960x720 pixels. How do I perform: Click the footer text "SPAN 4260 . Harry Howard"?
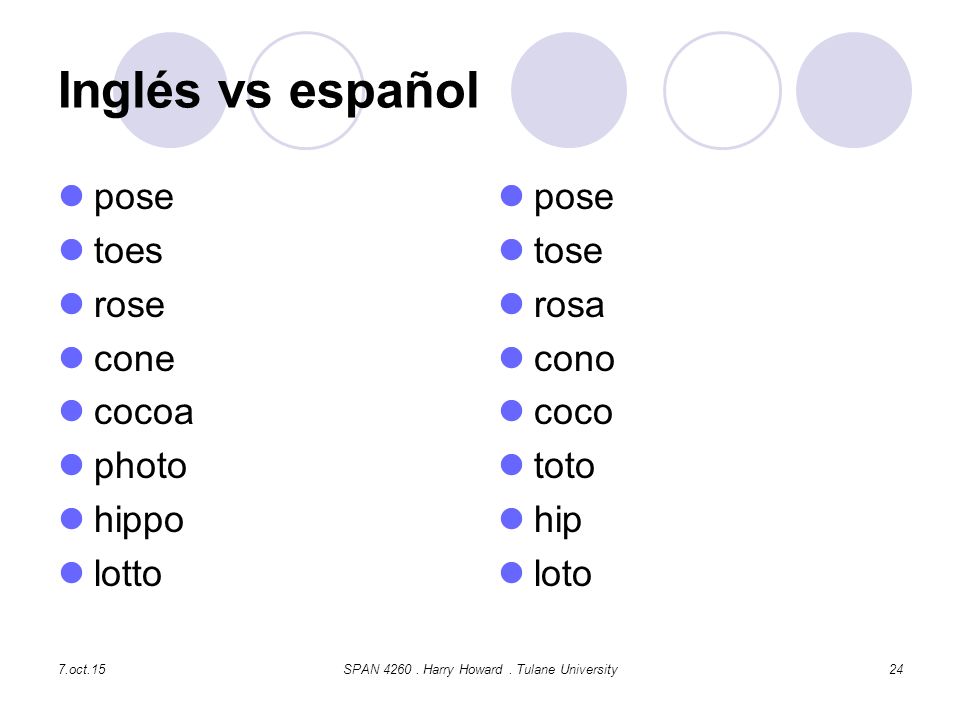click(x=422, y=669)
